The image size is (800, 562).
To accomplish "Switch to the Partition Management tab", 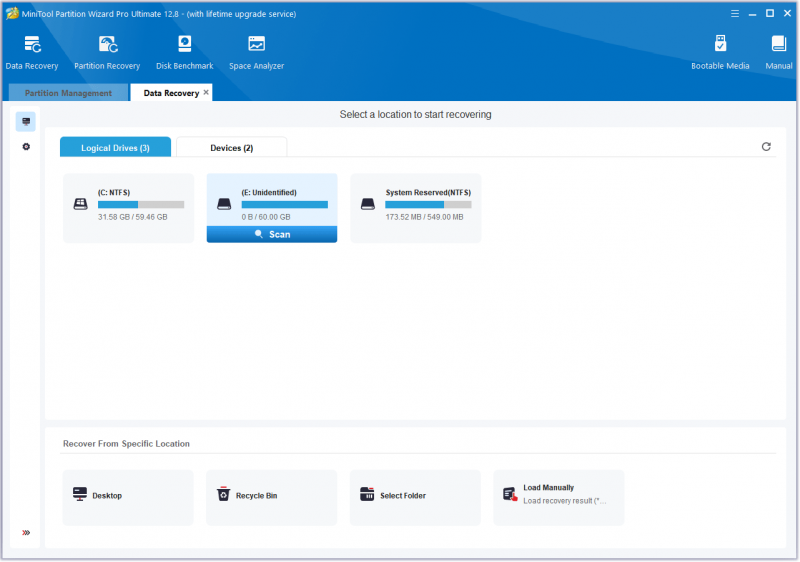I will pos(68,93).
